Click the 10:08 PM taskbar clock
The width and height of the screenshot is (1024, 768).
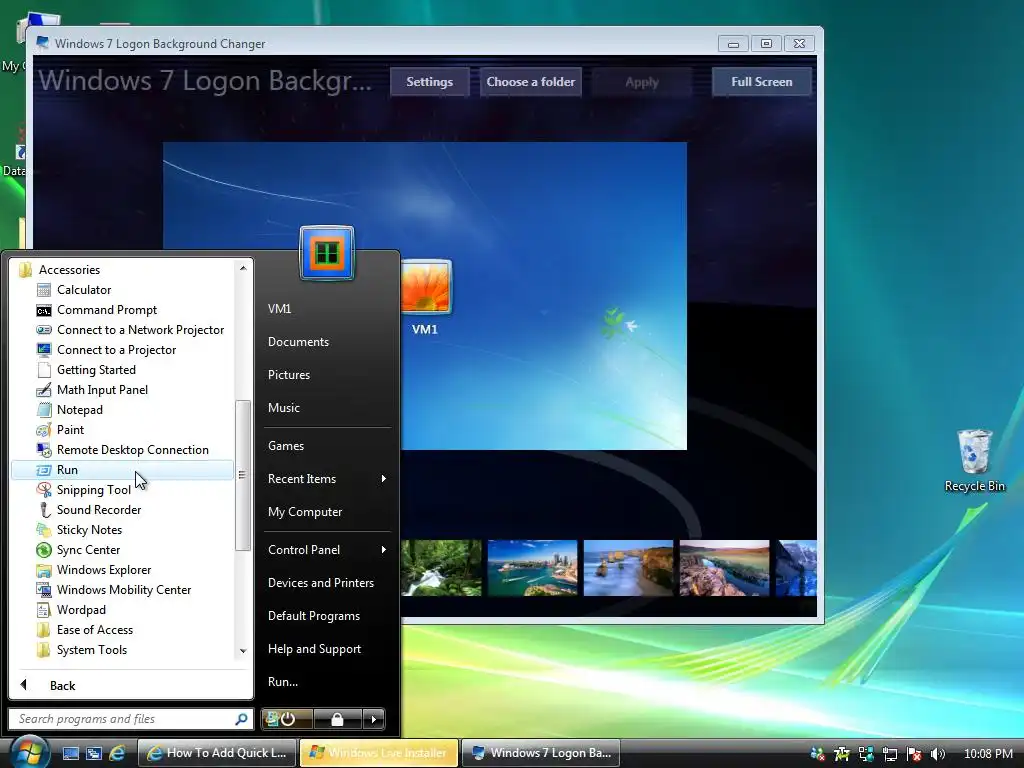[988, 754]
